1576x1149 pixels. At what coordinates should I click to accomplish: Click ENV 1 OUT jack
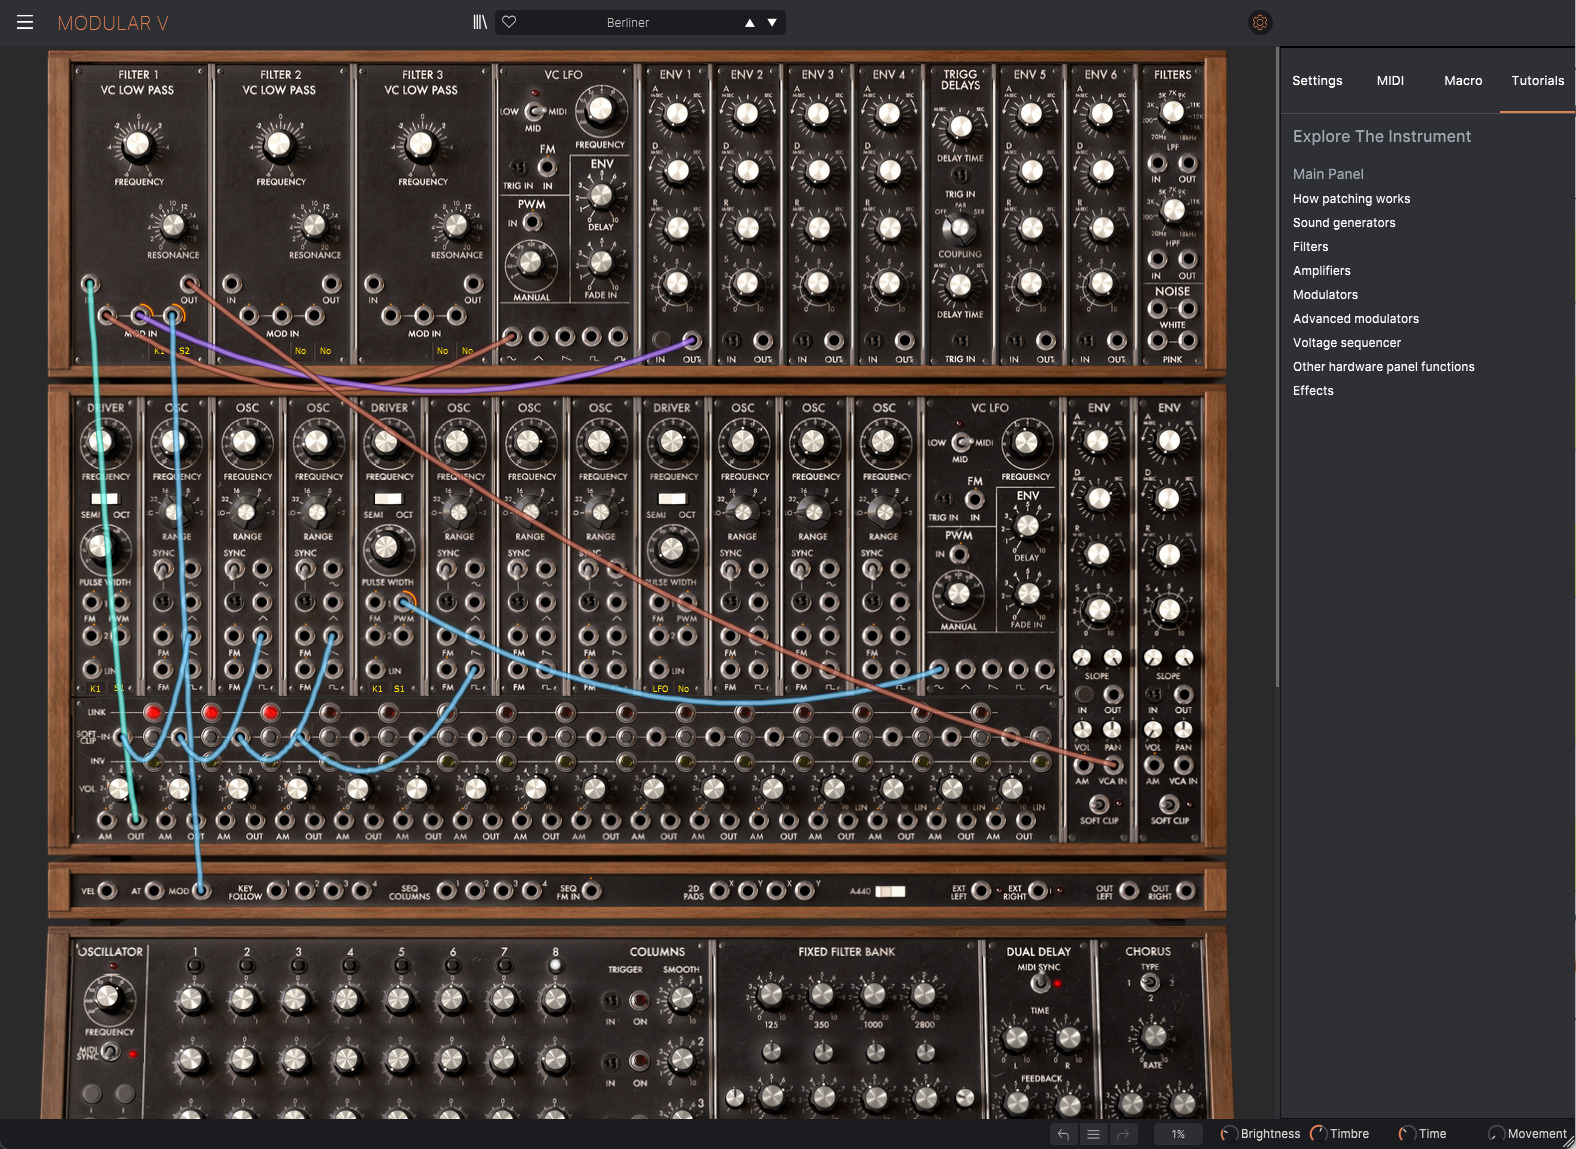(x=691, y=341)
